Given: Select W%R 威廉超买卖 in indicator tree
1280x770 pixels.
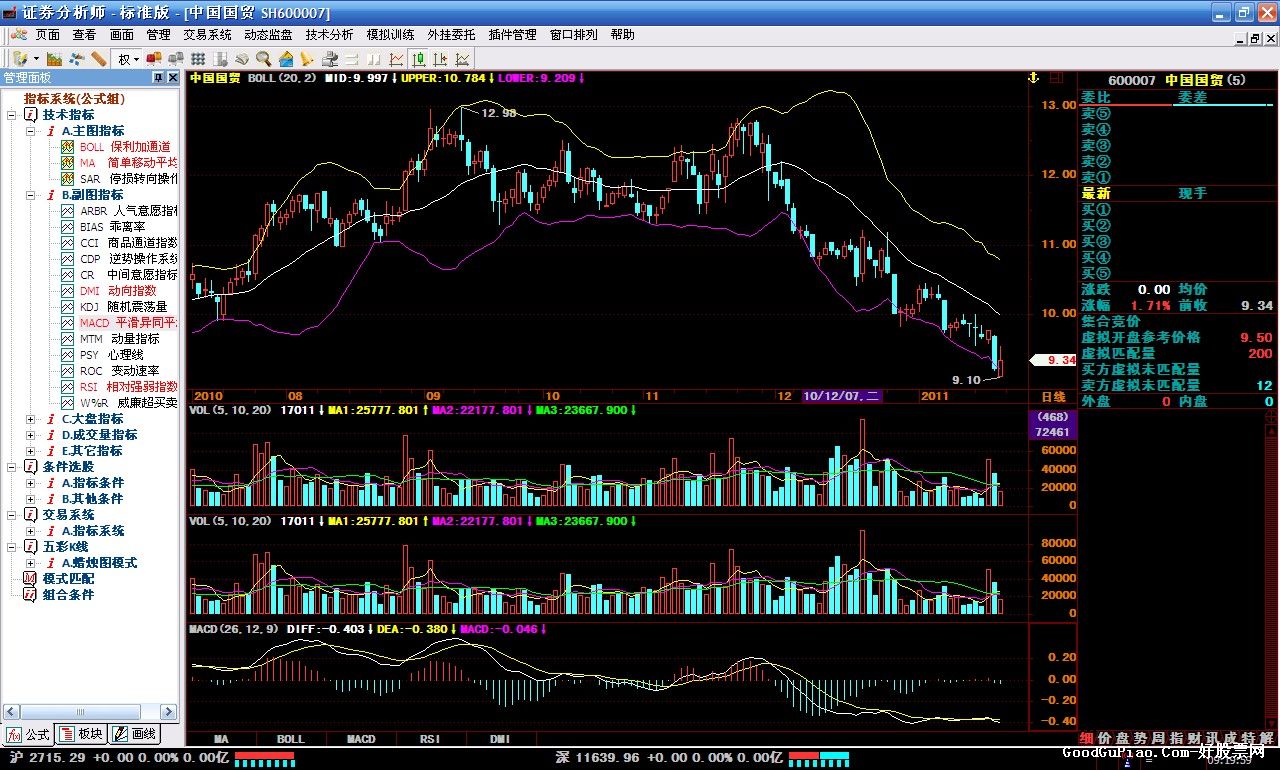Looking at the screenshot, I should click(128, 403).
